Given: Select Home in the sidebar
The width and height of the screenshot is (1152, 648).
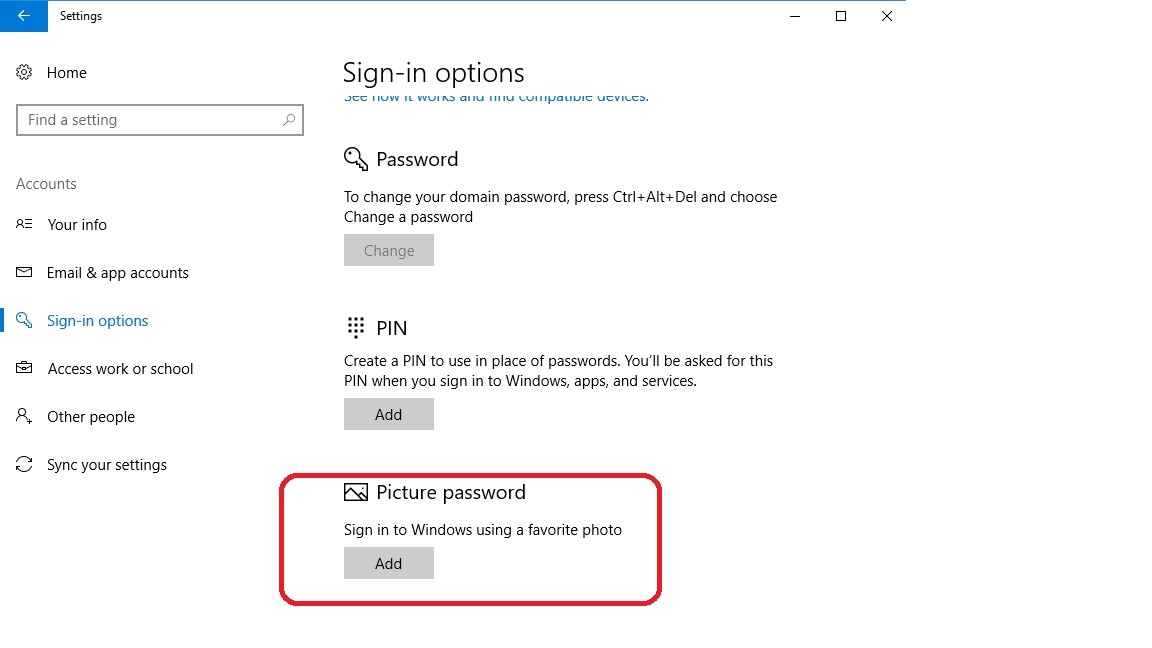Looking at the screenshot, I should coord(66,72).
